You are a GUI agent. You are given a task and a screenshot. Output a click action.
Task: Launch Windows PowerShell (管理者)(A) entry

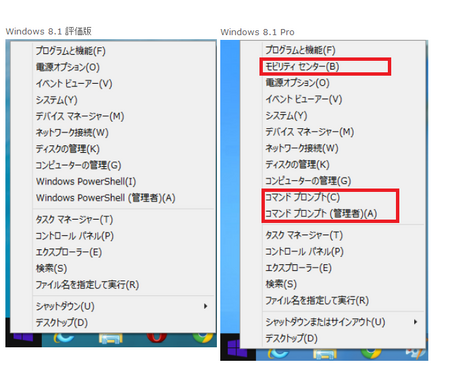click(113, 198)
